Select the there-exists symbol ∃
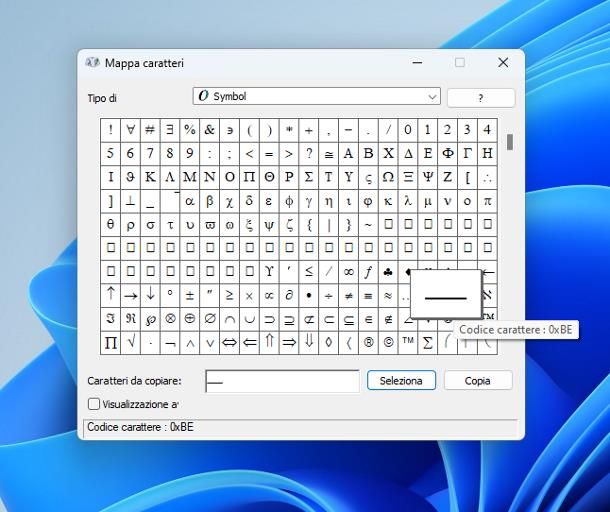Screen dimensions: 610x512 (170, 130)
